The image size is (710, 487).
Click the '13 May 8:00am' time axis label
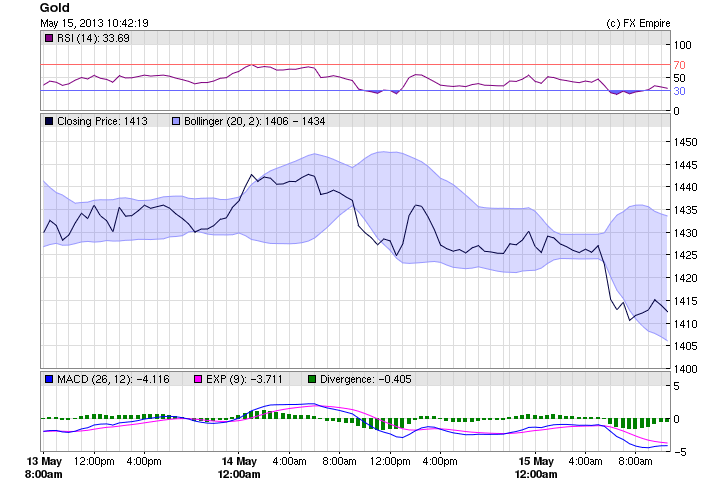(43, 468)
